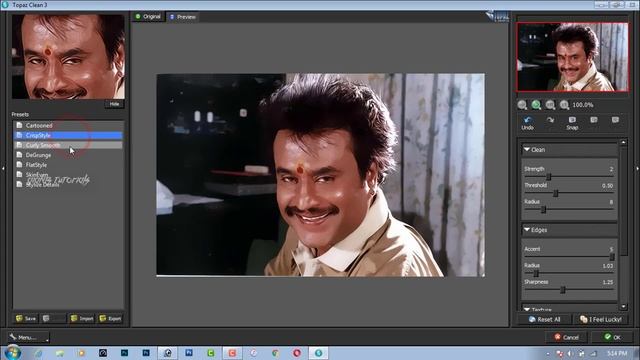
Task: Collapse the right panel arrow
Action: click(637, 168)
